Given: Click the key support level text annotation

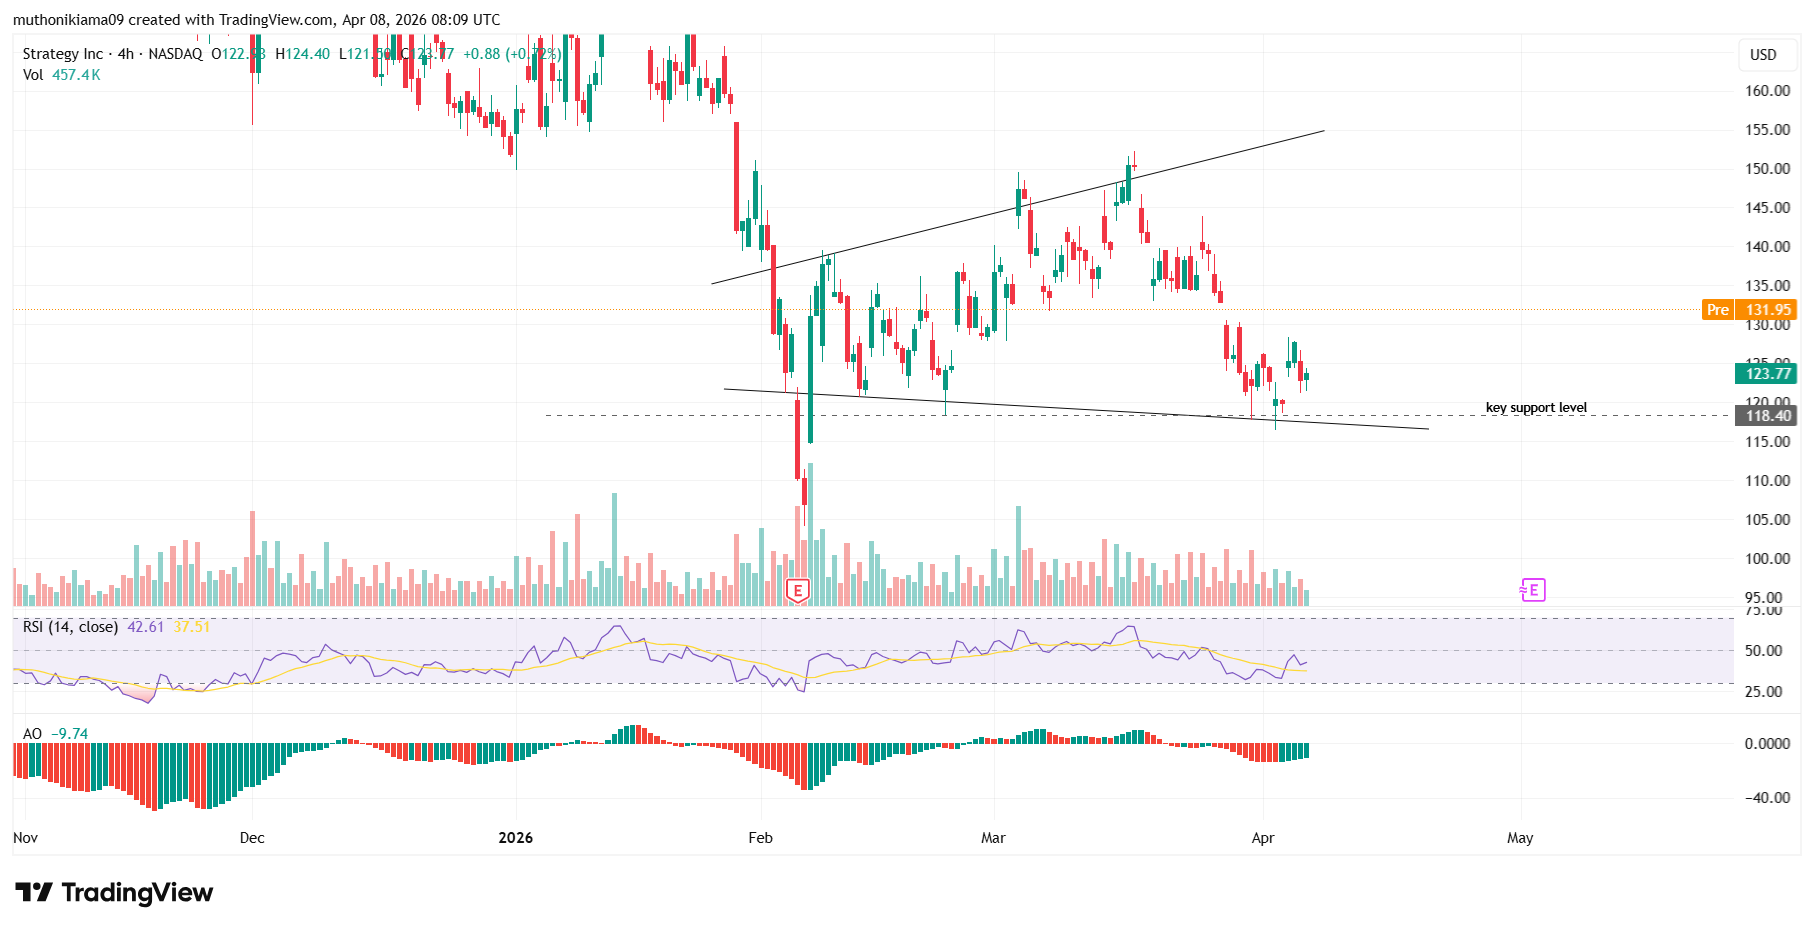Looking at the screenshot, I should 1536,407.
